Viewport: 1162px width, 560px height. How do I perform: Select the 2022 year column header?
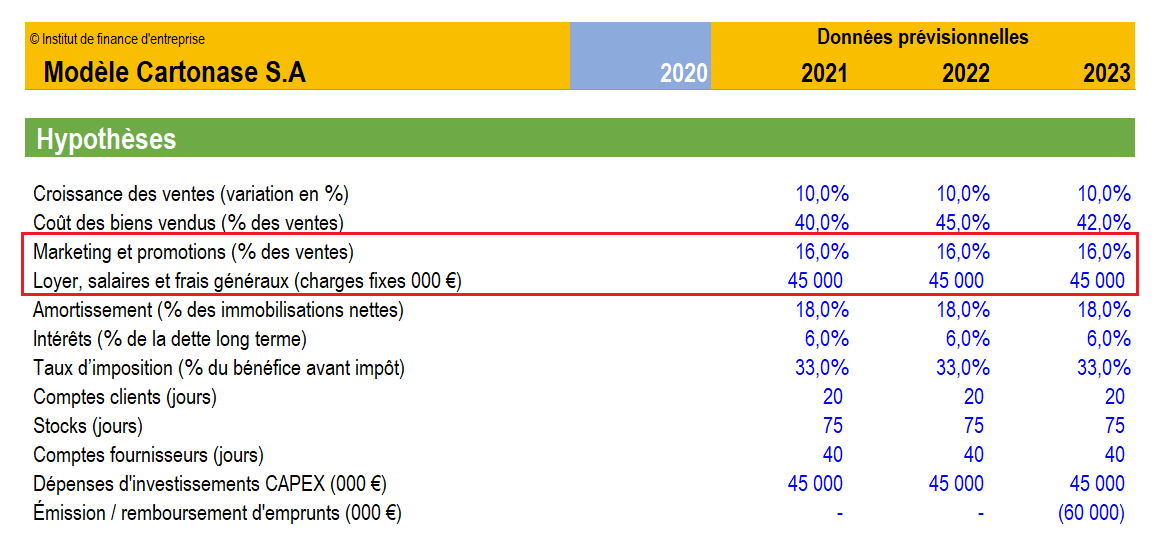pos(966,73)
